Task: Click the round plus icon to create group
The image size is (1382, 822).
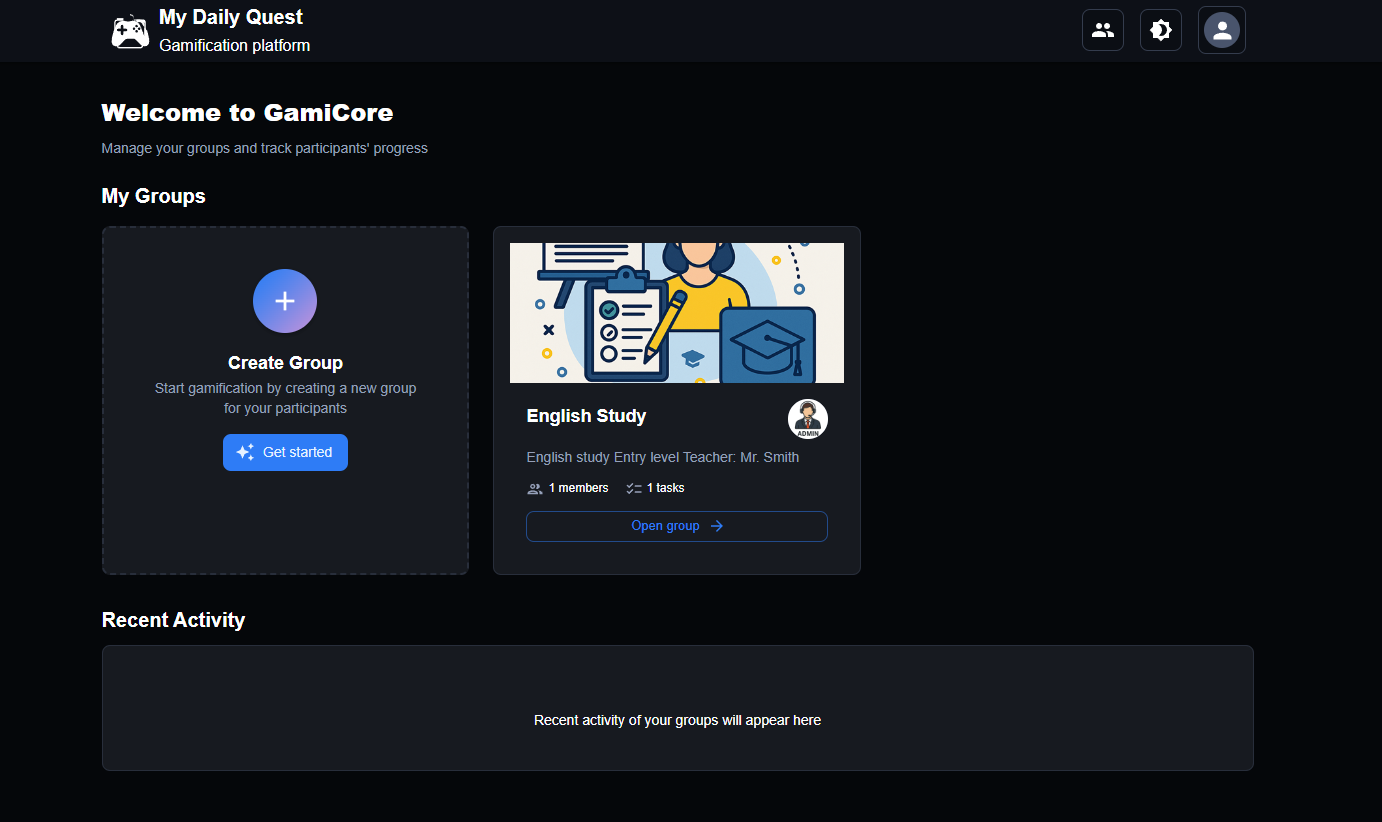Action: tap(285, 301)
